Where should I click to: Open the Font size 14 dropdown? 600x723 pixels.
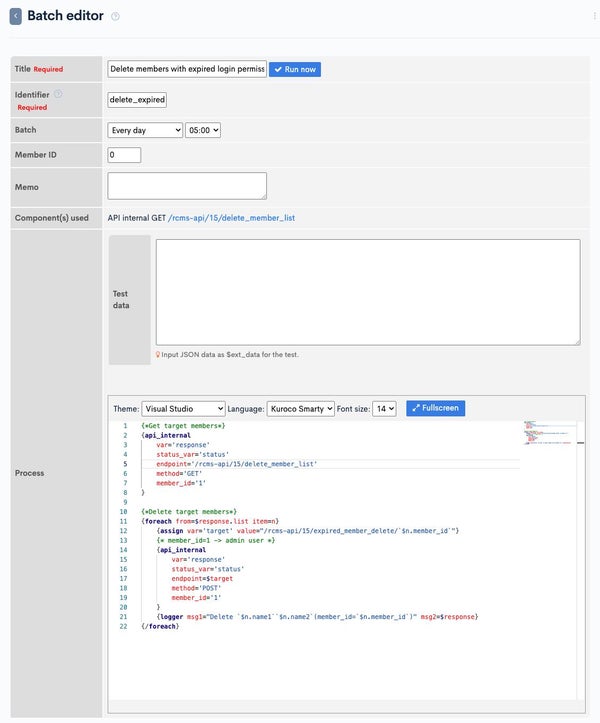coord(384,409)
